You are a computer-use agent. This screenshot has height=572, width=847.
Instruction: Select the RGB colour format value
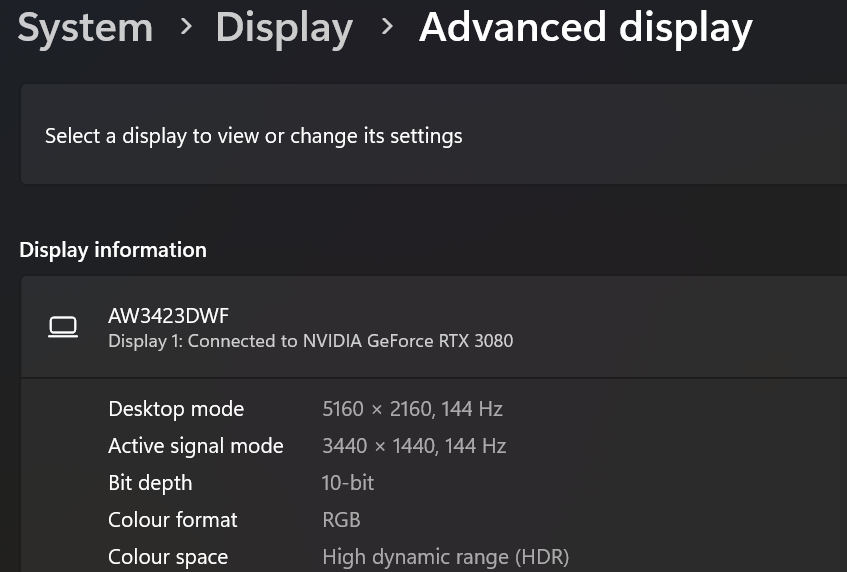341,520
